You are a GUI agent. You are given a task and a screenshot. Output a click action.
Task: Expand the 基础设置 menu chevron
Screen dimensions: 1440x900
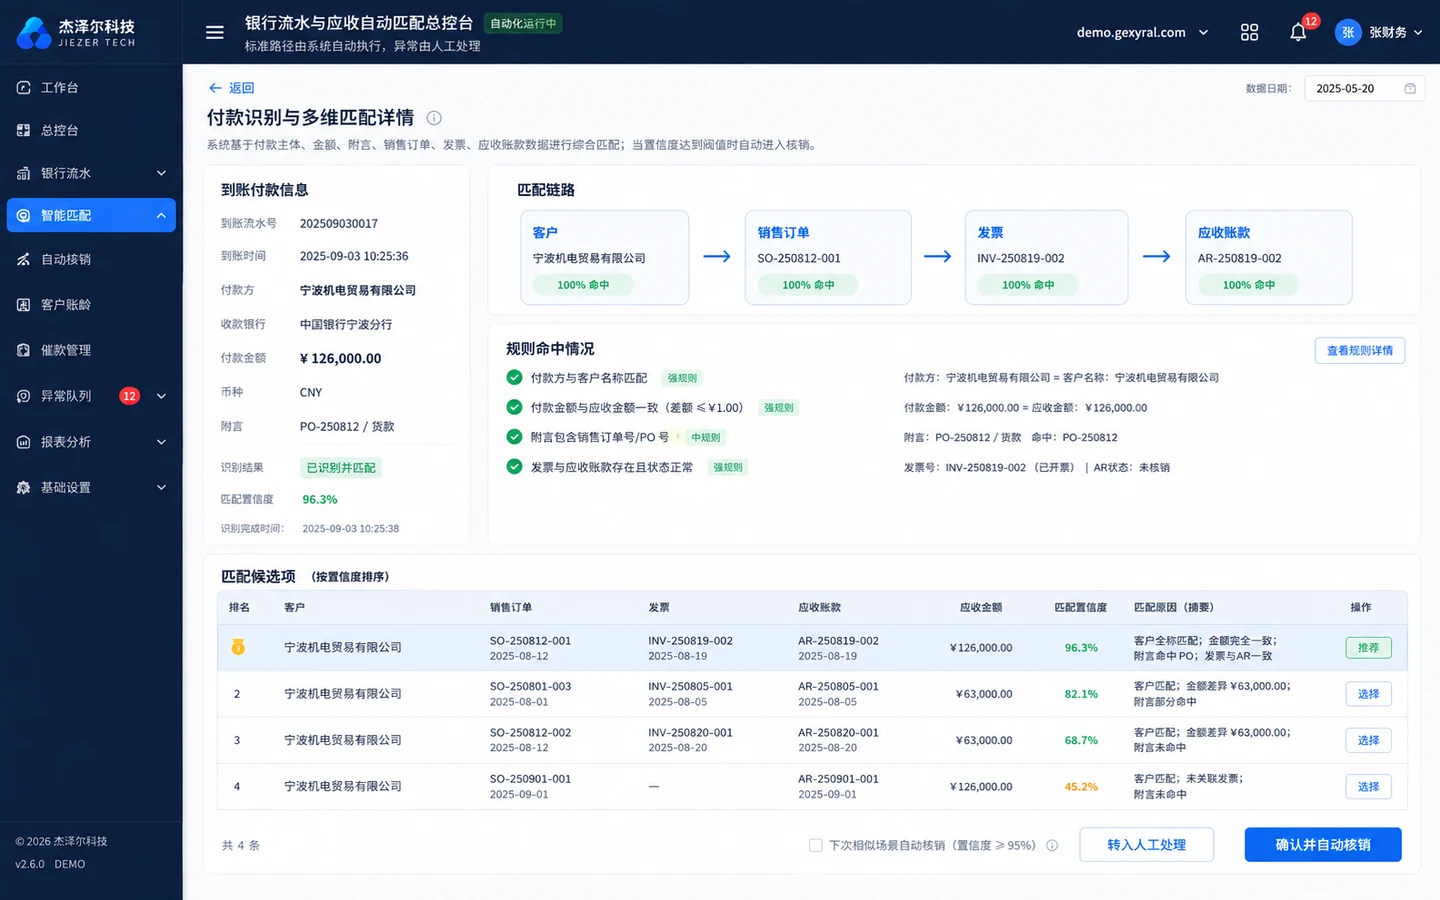click(x=161, y=487)
